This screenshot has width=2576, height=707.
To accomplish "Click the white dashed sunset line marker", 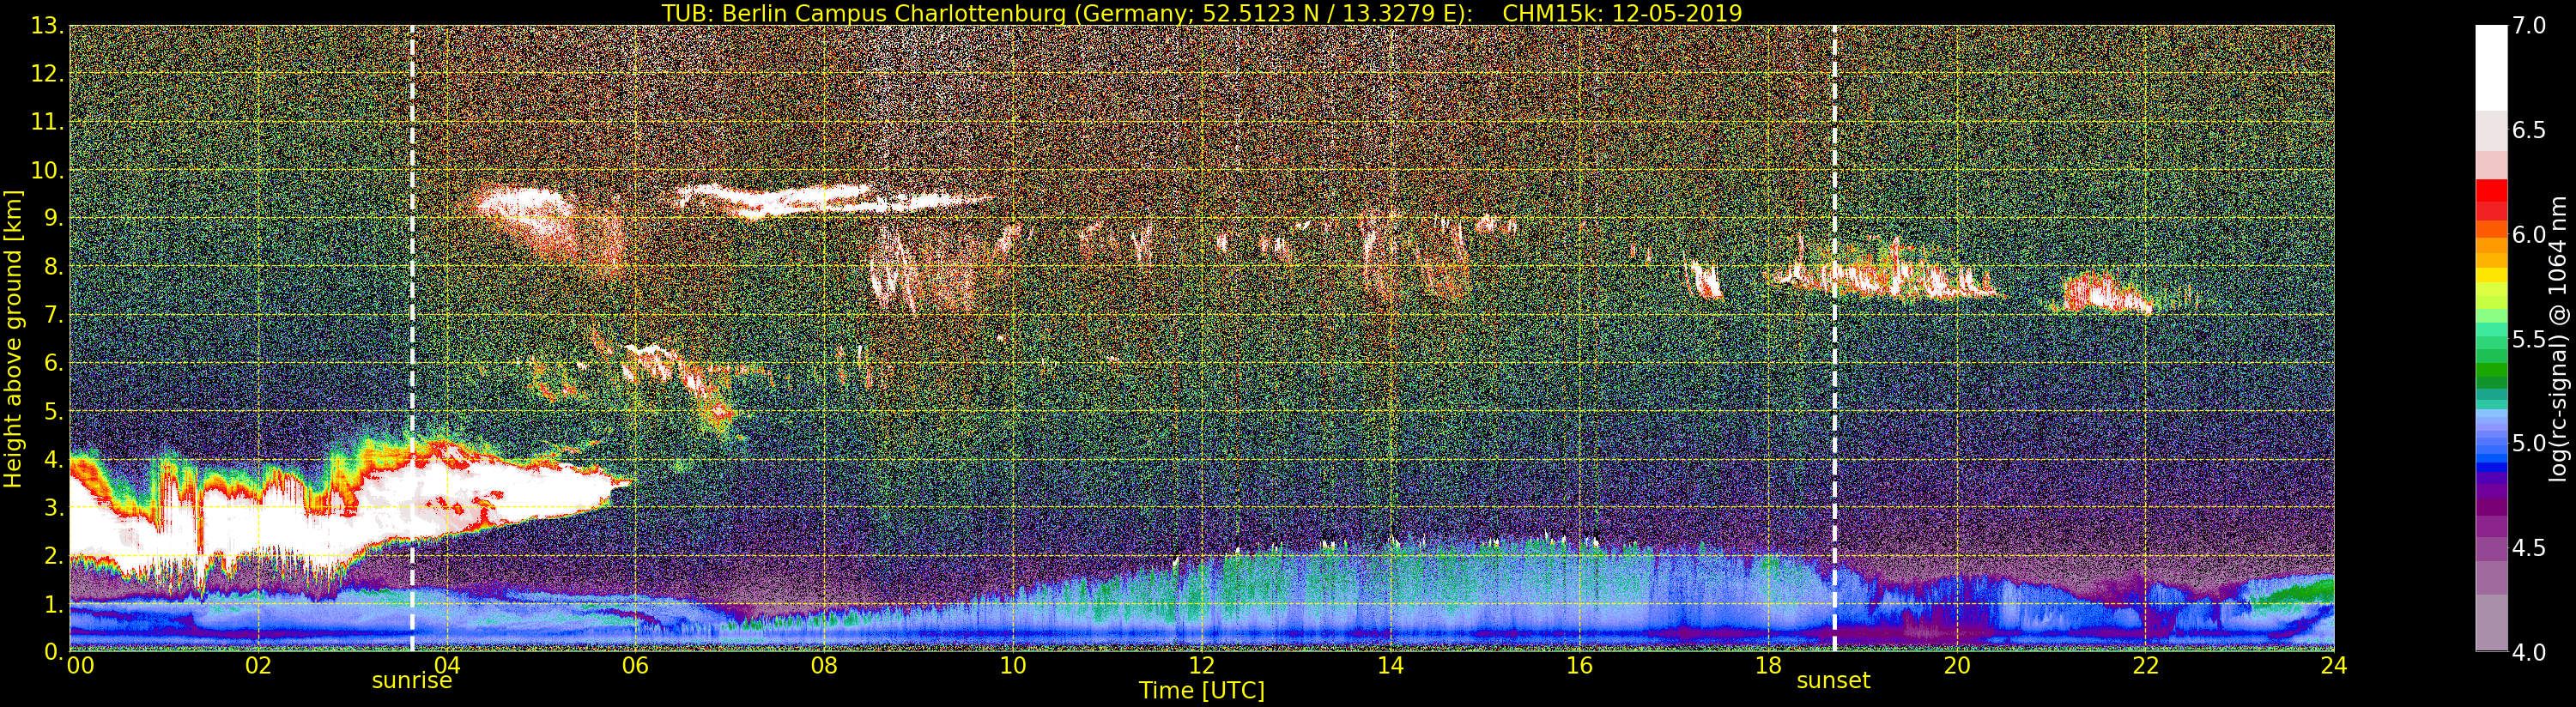I will tap(1834, 338).
